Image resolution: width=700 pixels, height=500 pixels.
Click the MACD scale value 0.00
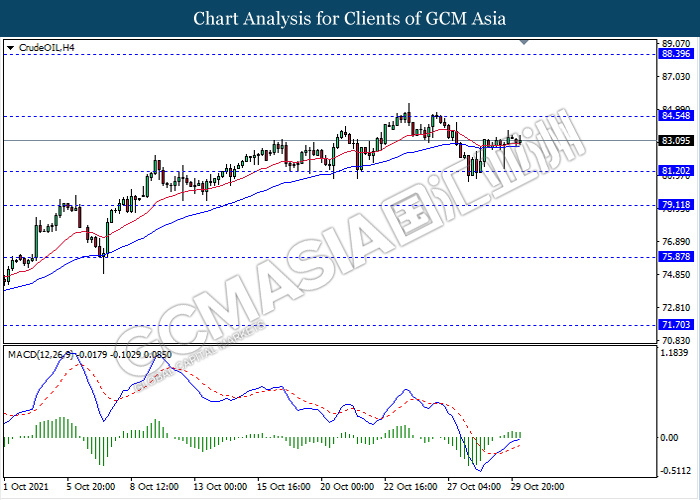[669, 438]
